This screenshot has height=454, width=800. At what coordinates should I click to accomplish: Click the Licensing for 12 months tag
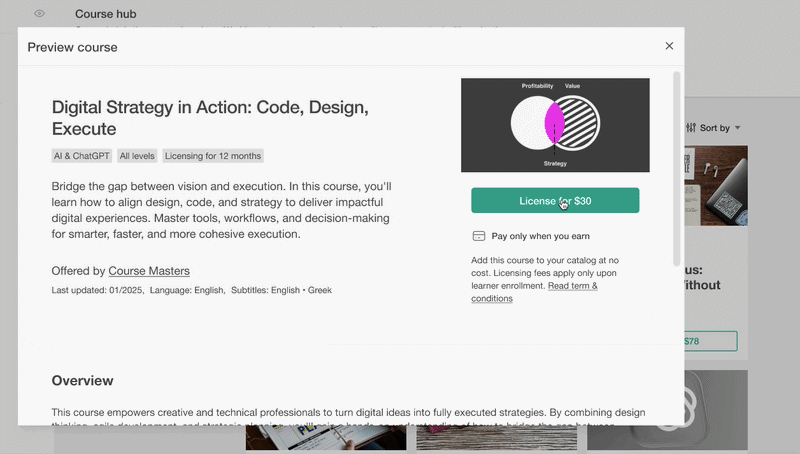(x=213, y=156)
